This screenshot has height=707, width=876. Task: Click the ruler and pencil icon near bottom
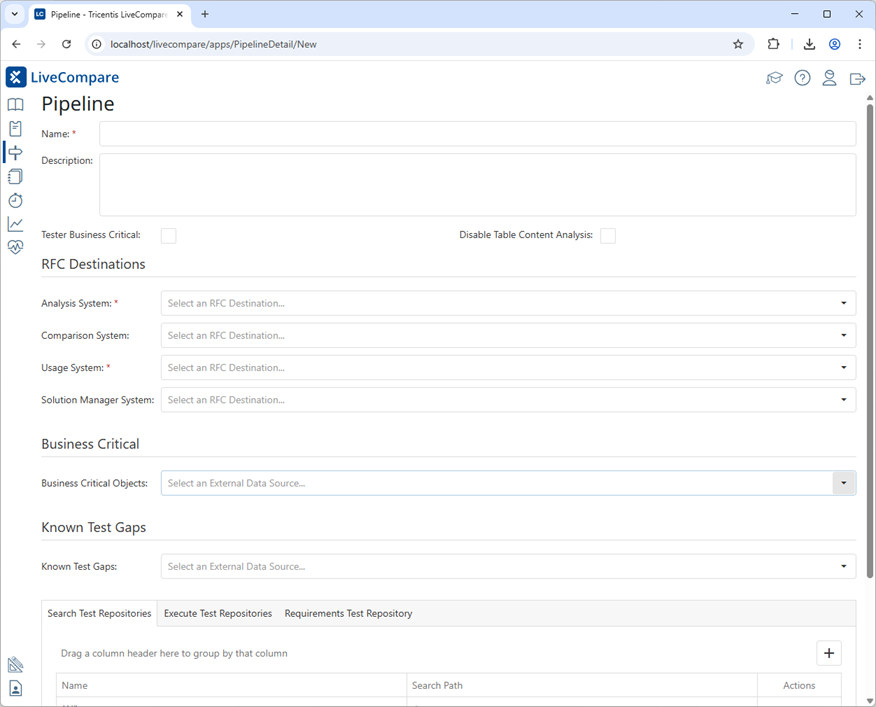click(15, 664)
